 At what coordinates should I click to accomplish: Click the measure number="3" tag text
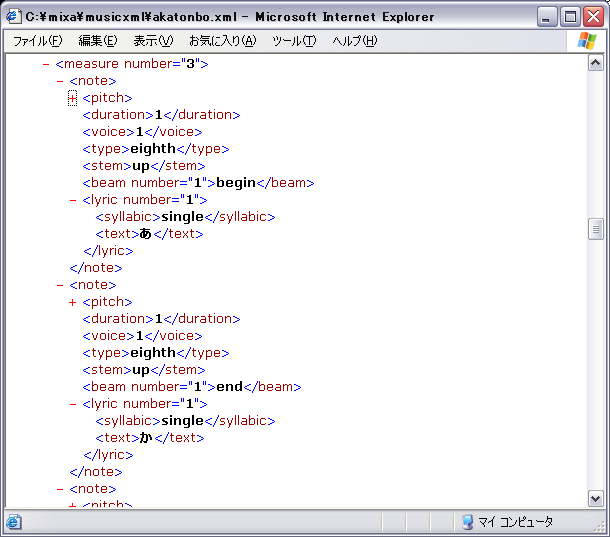132,64
